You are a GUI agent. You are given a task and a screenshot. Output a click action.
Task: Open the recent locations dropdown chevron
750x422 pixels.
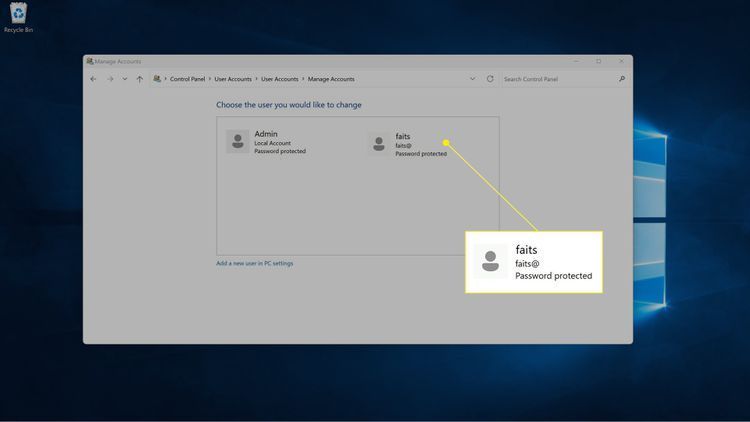point(124,79)
